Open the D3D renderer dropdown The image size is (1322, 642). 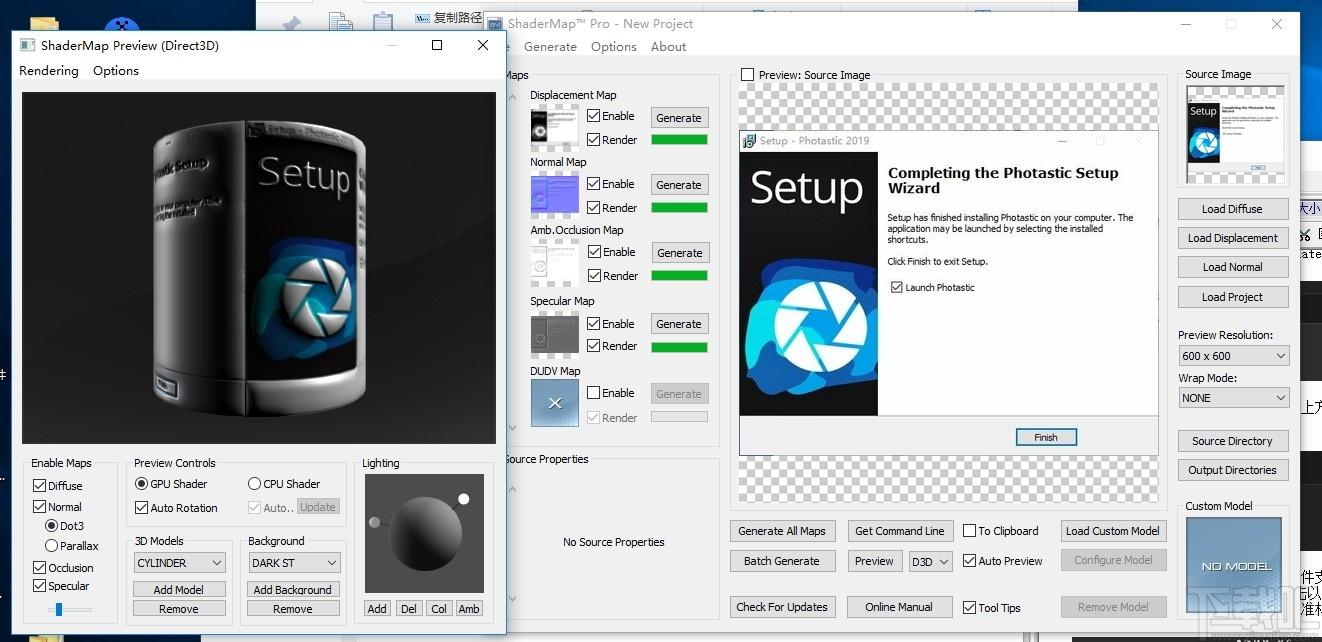[931, 562]
